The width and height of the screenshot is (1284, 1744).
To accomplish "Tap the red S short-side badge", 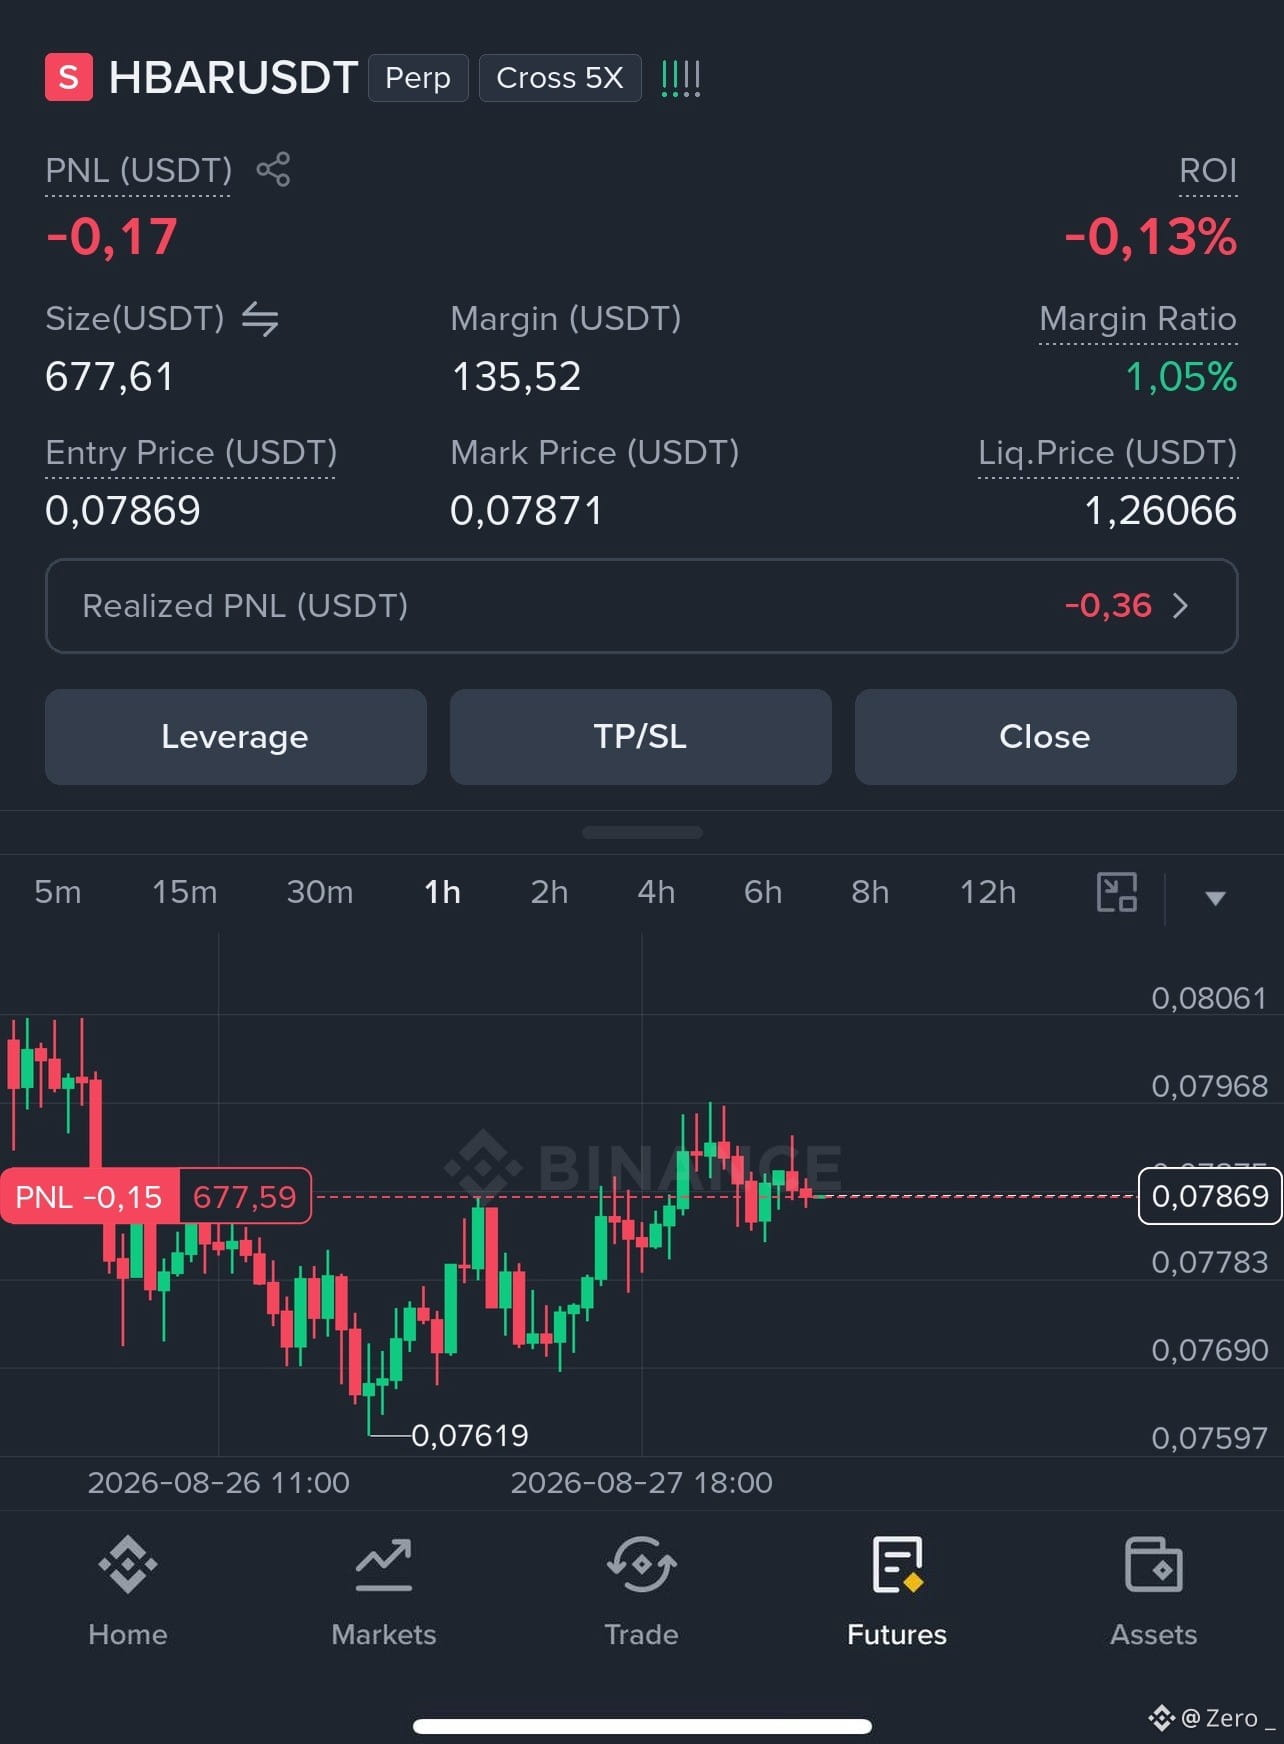I will coord(69,77).
